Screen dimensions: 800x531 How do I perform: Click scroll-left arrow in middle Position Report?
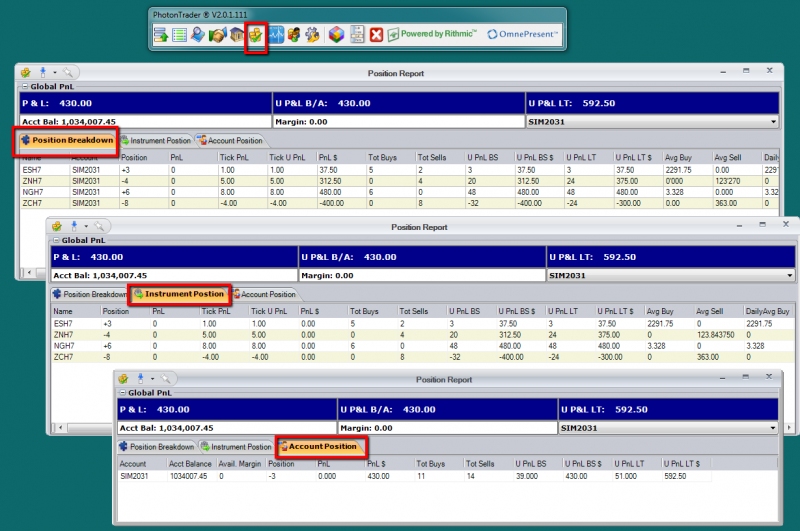(60, 427)
